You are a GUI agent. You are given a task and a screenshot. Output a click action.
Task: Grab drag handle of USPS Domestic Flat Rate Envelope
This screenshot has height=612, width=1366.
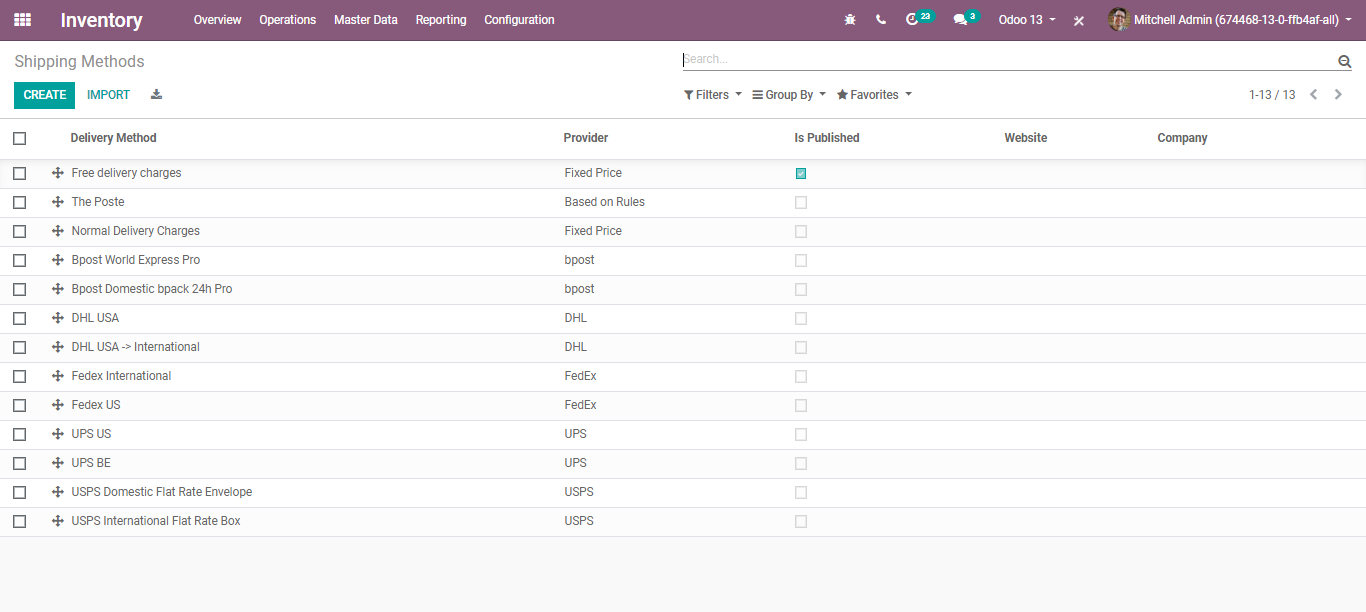(58, 492)
